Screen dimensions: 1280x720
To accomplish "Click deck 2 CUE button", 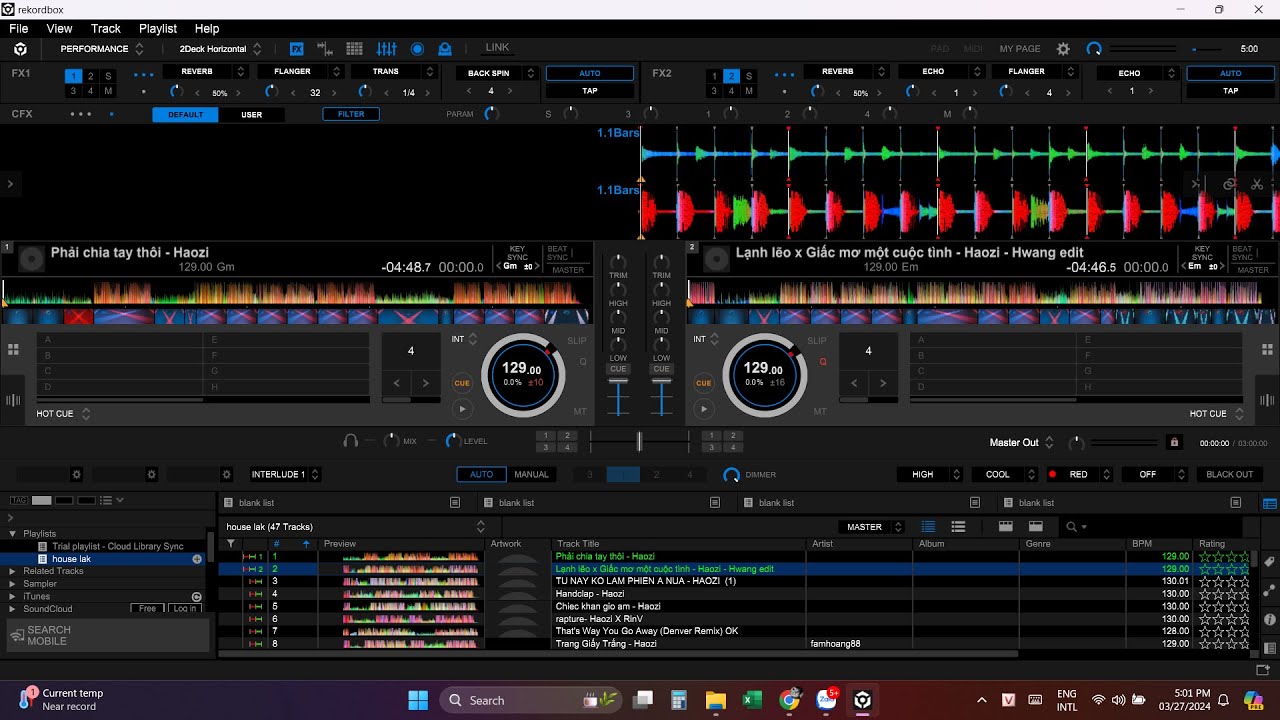I will coord(703,383).
